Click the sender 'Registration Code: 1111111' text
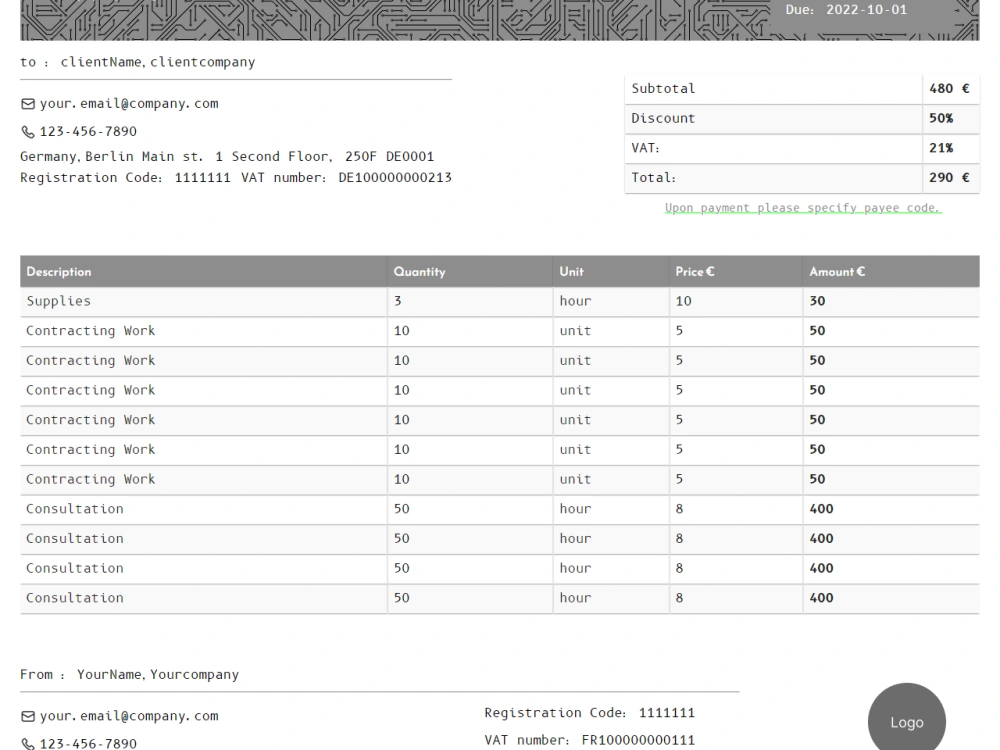Image resolution: width=1000 pixels, height=750 pixels. tap(589, 712)
